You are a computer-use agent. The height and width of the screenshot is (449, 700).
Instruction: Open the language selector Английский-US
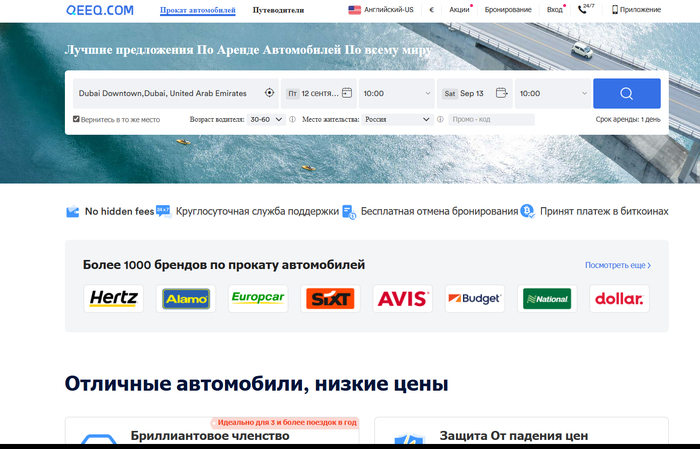381,10
